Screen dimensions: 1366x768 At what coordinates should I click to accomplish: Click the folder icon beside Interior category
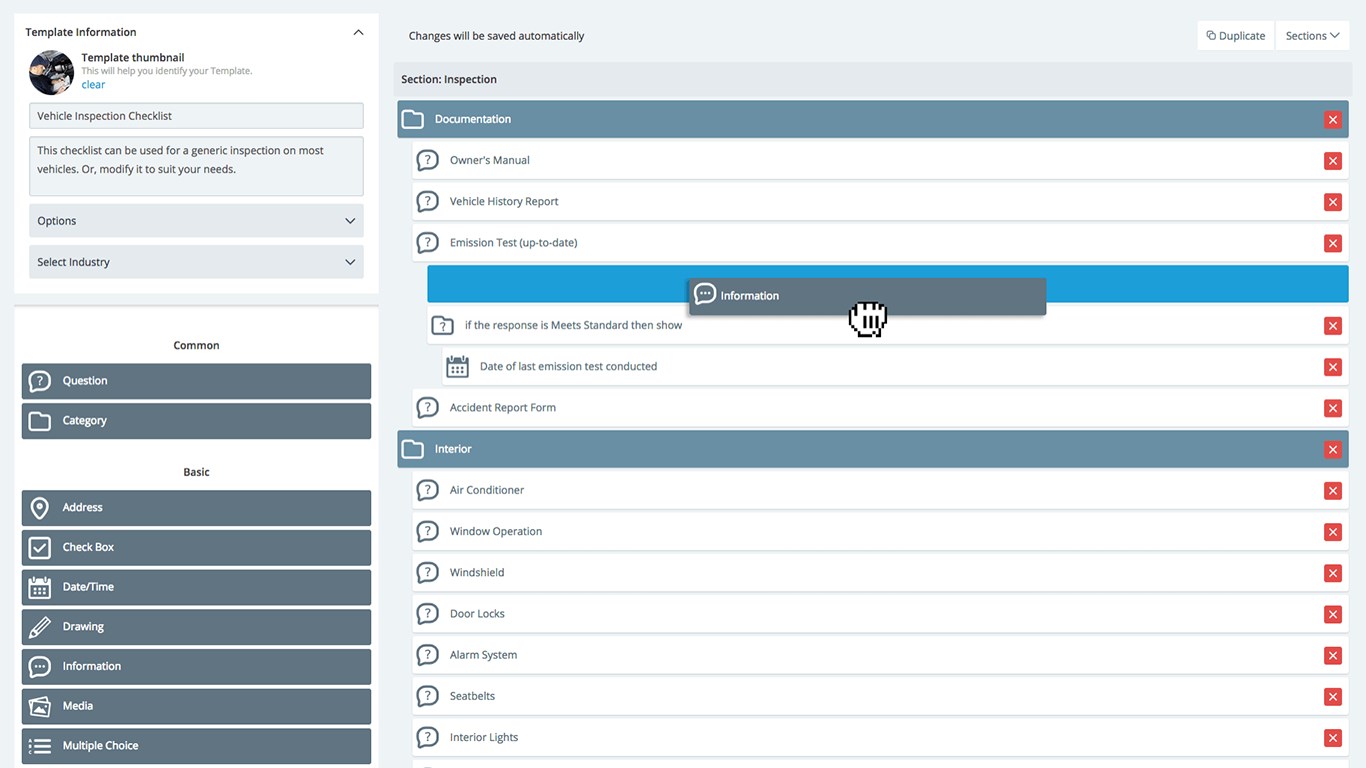click(412, 450)
